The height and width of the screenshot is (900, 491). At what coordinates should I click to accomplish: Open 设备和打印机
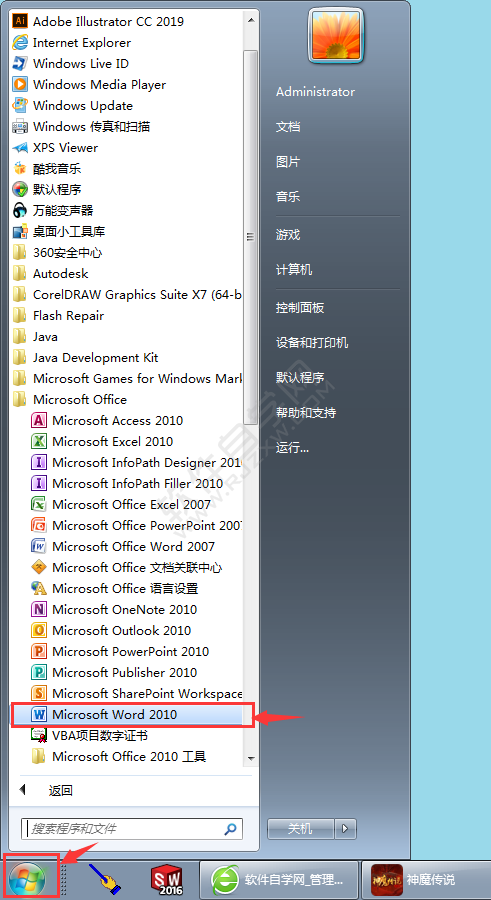312,343
